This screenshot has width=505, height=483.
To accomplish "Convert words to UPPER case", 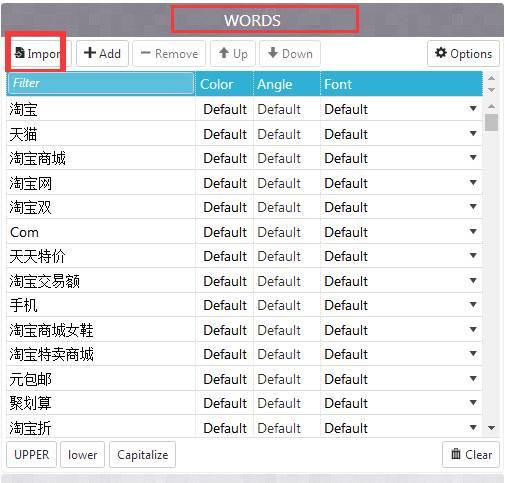I will click(32, 454).
